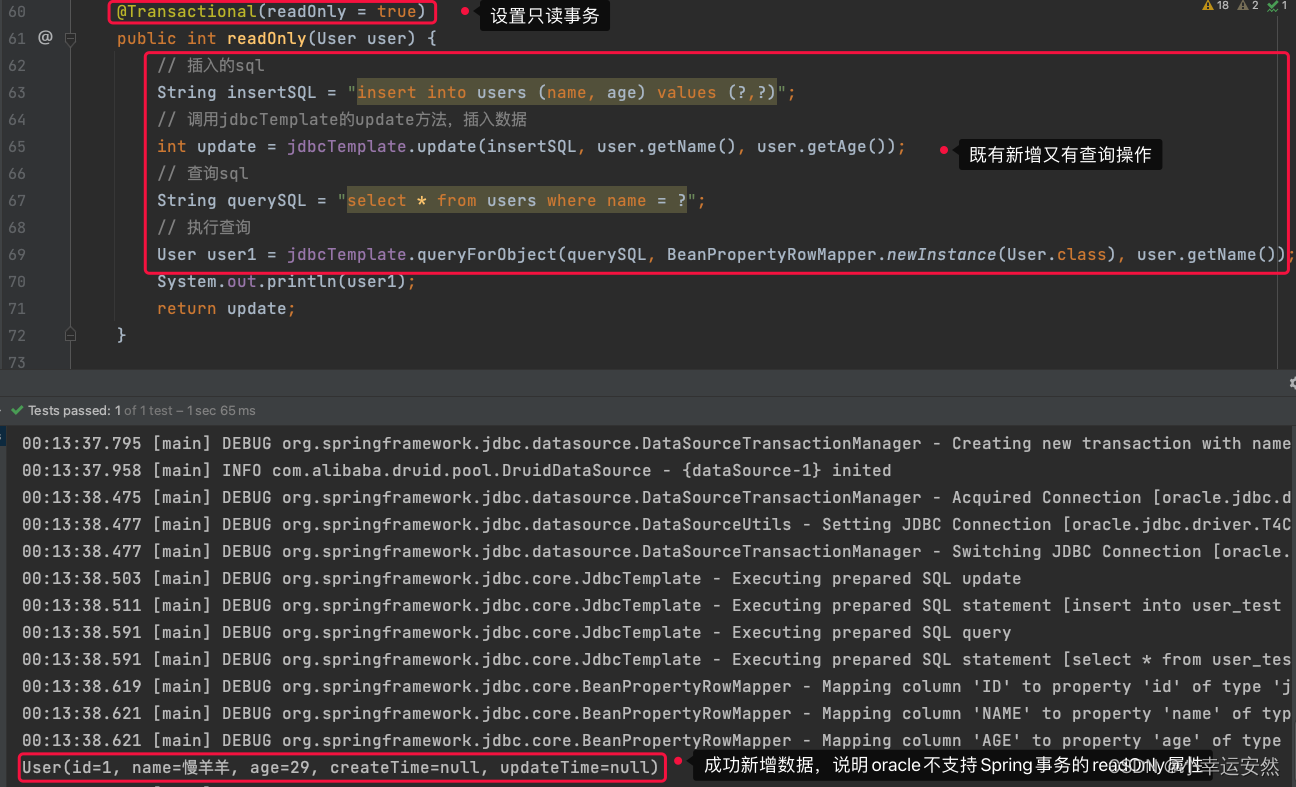Collapse the readOnly method at line 61
The image size is (1296, 787).
(x=71, y=39)
